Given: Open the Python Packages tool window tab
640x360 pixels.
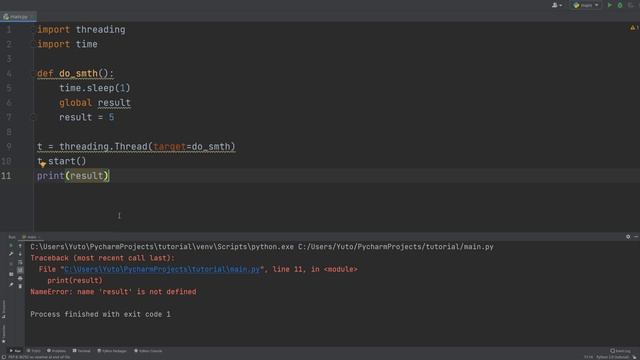Looking at the screenshot, I should [112, 351].
